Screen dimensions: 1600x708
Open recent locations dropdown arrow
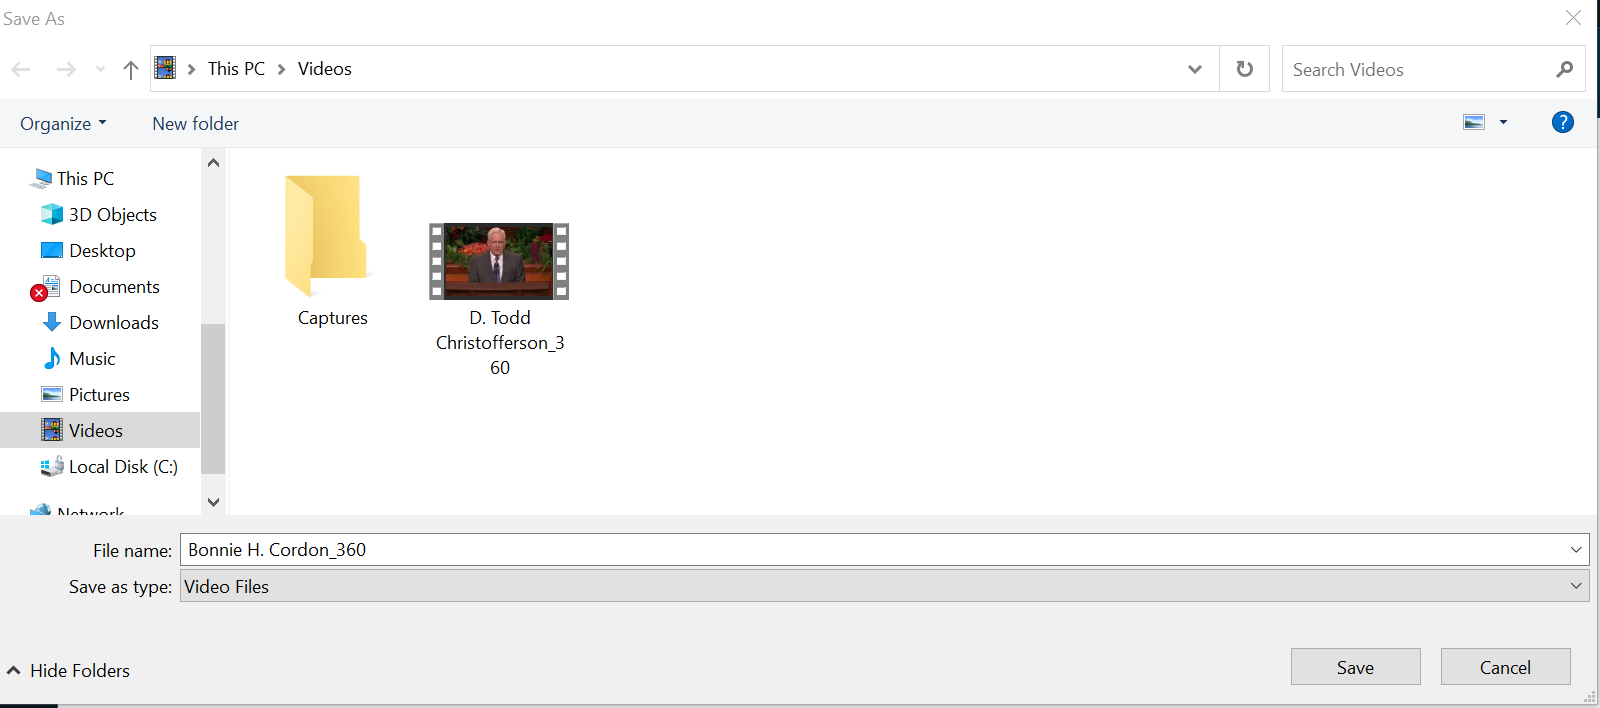coord(100,69)
